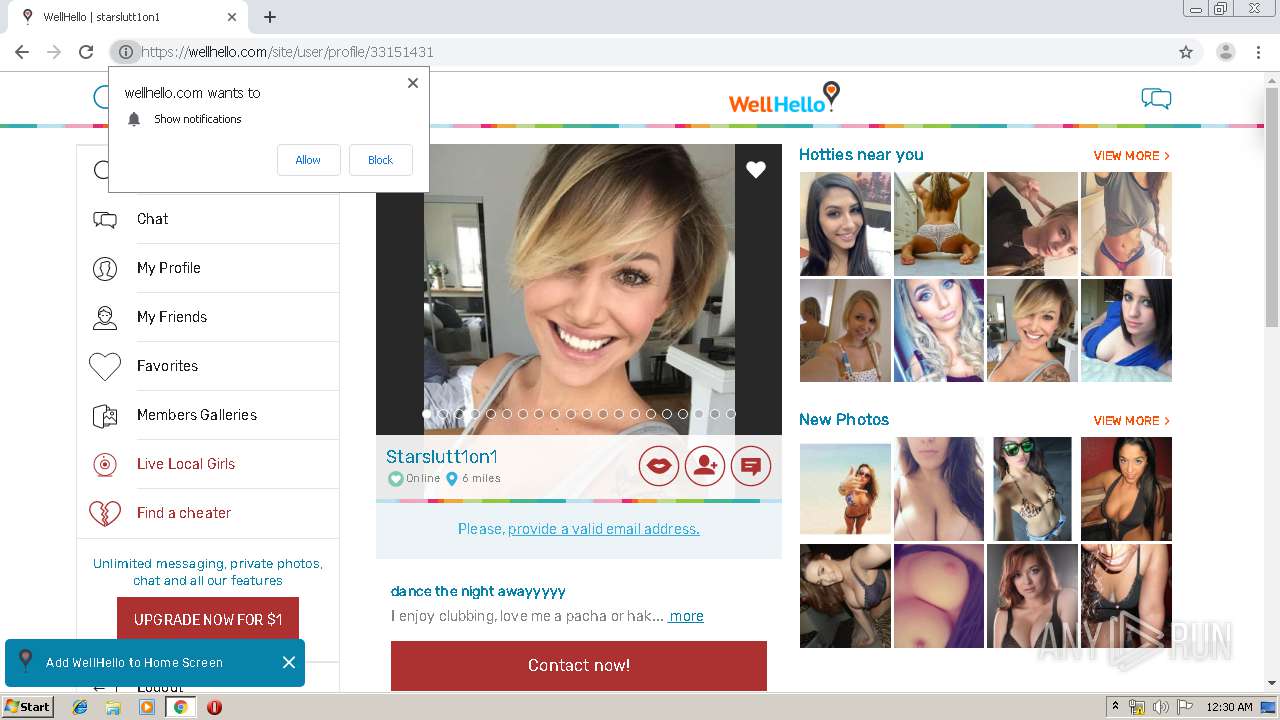Open Live Local Girls
The image size is (1280, 720).
[185, 464]
